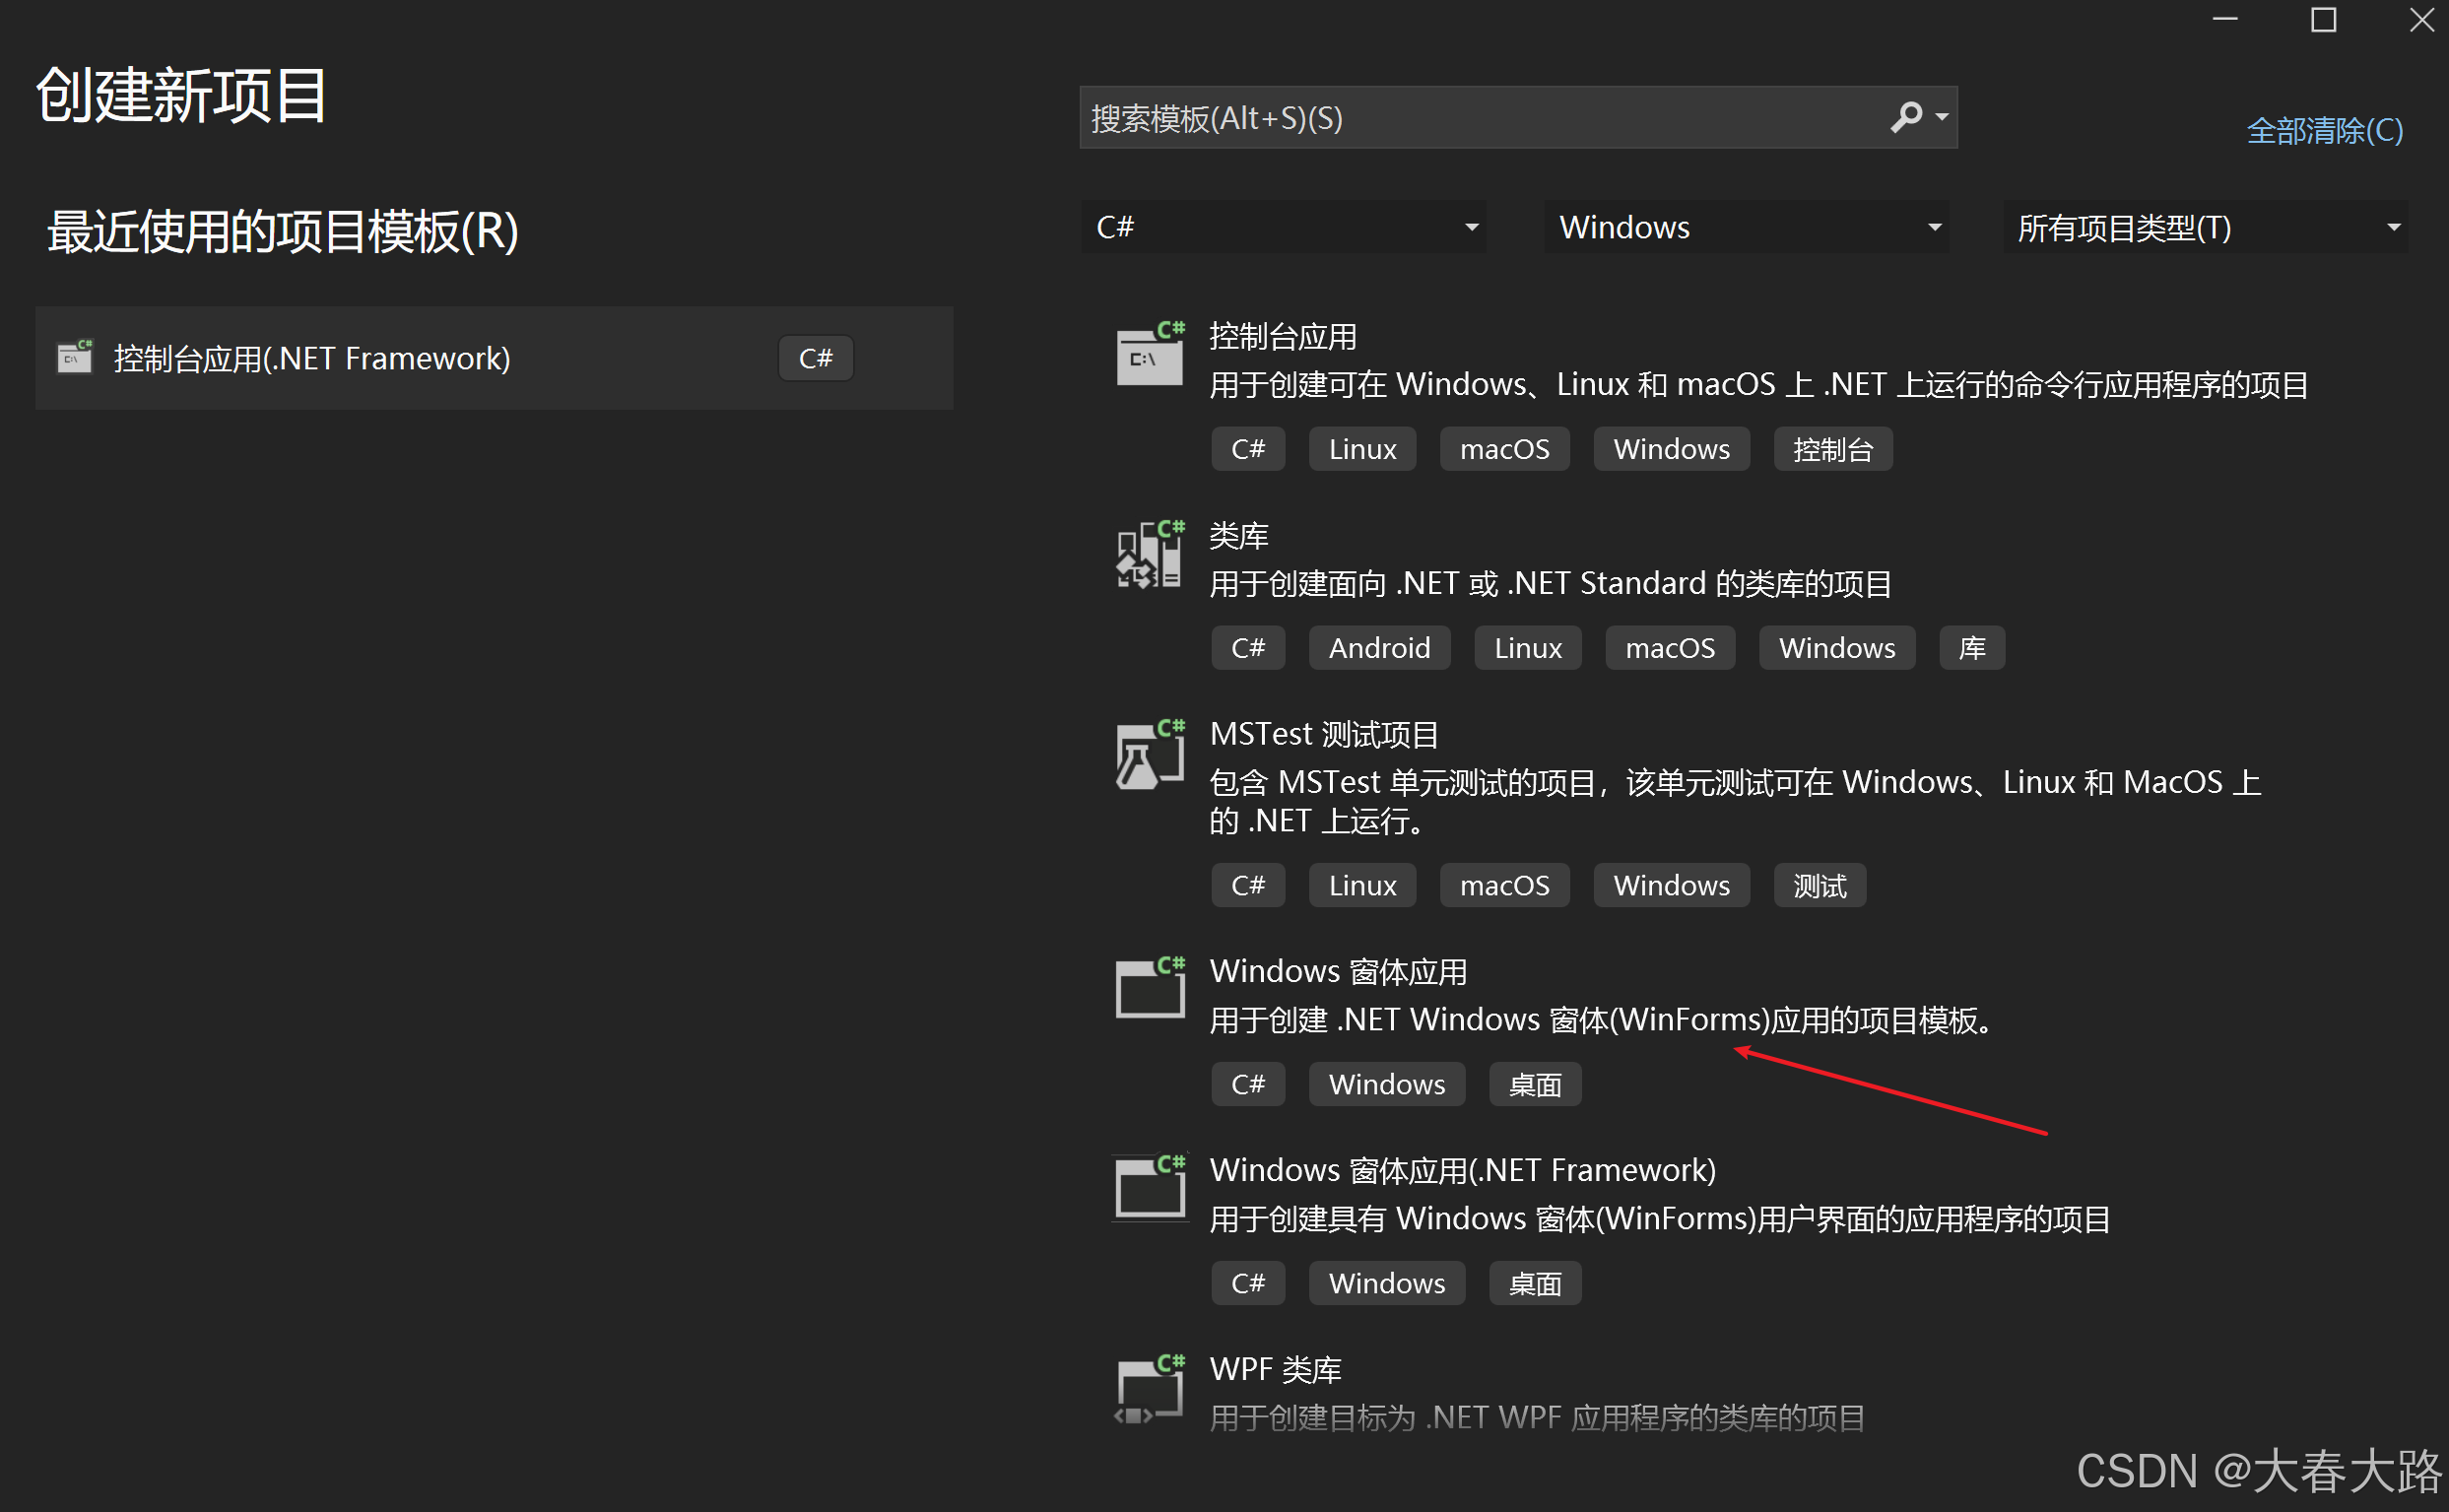This screenshot has height=1512, width=2449.
Task: Select the Windows 窗体应用(.NET Framework) icon
Action: point(1148,1187)
